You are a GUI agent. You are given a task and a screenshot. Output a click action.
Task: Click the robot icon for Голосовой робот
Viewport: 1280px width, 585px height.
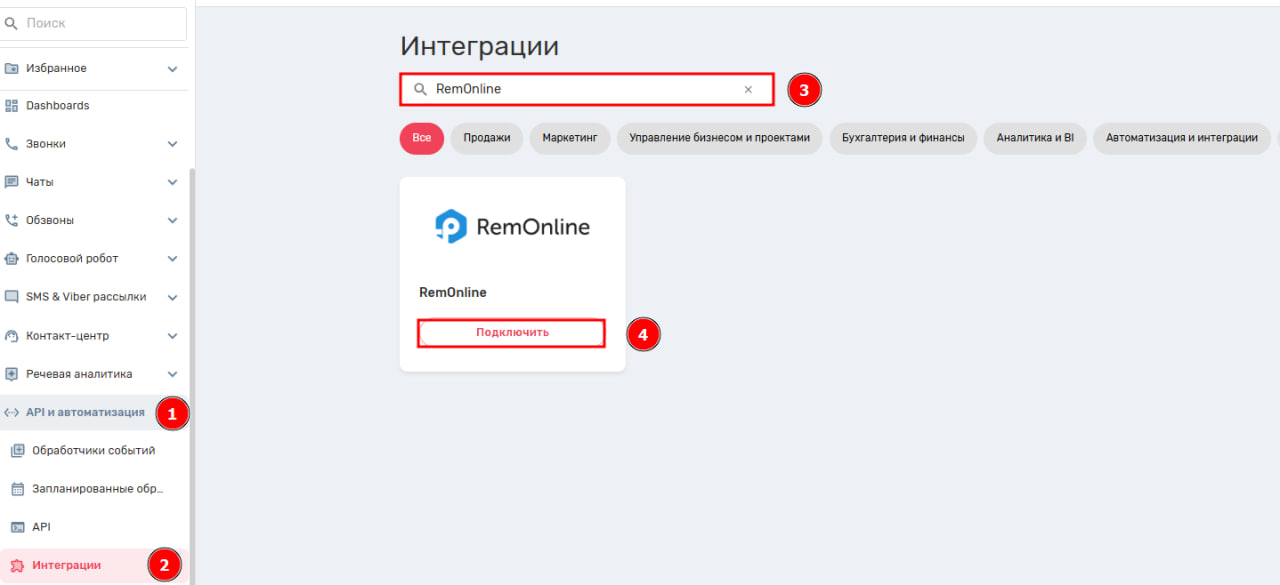click(x=12, y=259)
